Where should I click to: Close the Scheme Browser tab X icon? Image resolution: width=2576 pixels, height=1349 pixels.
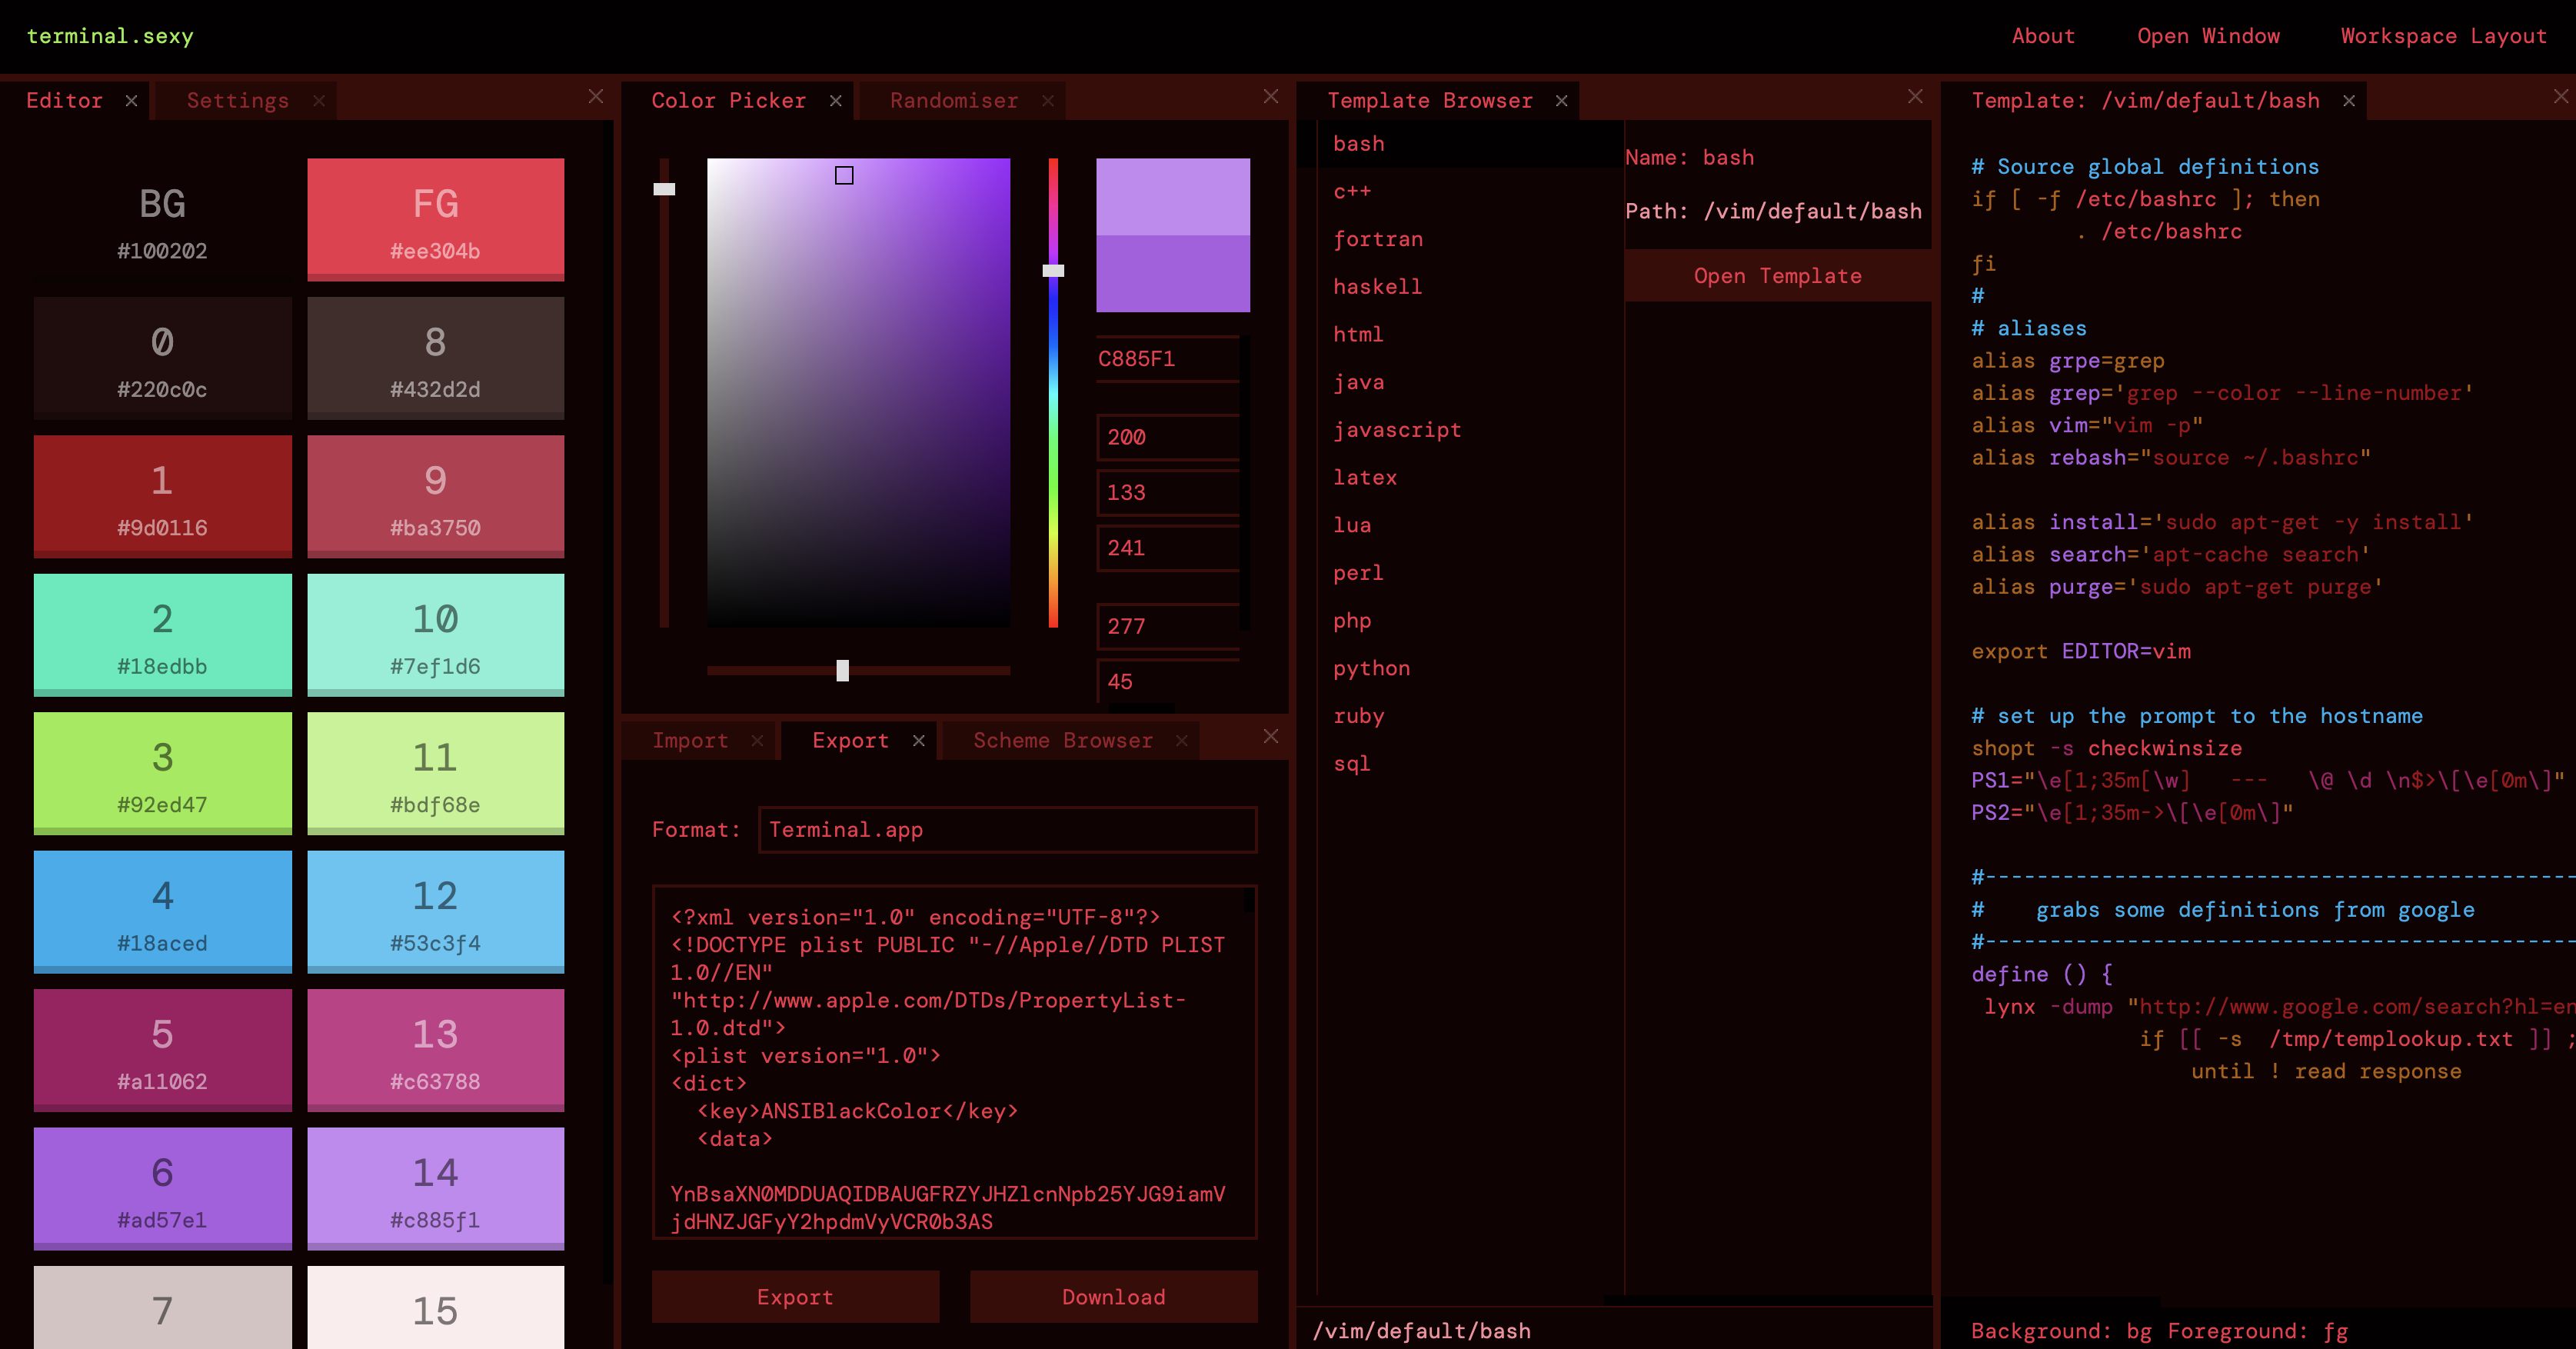[1182, 741]
